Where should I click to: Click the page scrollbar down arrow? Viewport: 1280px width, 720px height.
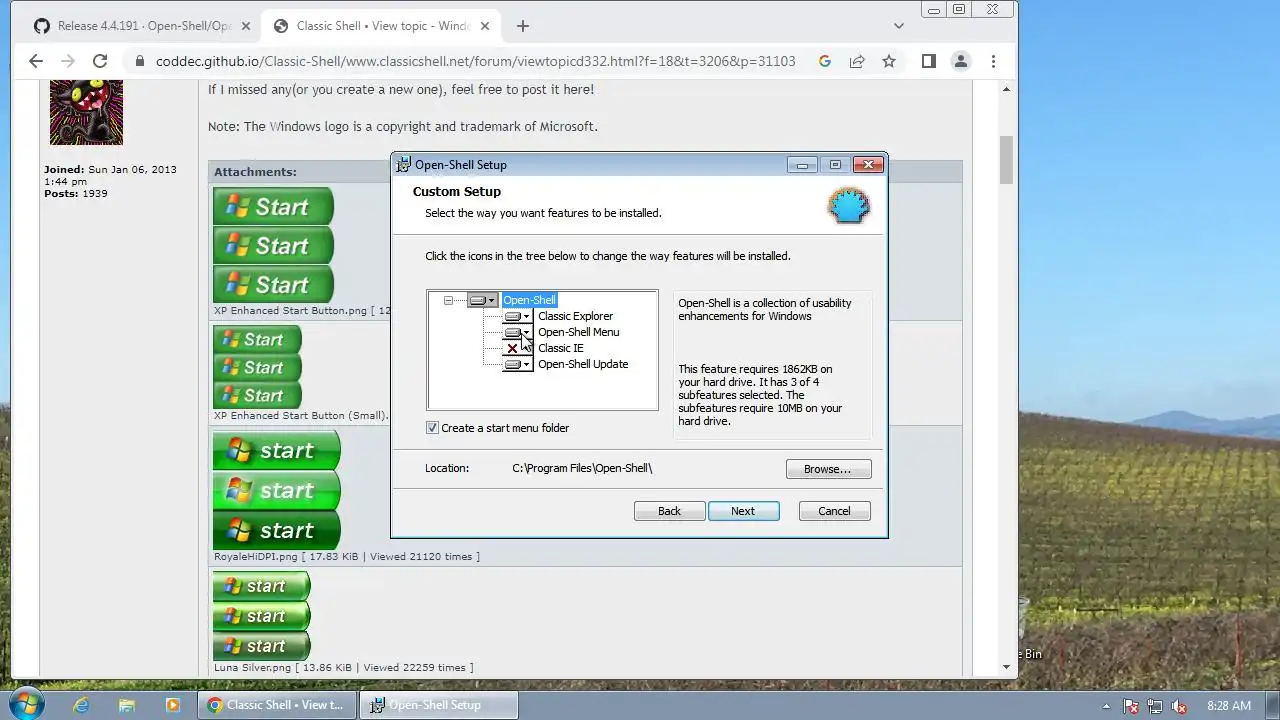click(x=1007, y=667)
